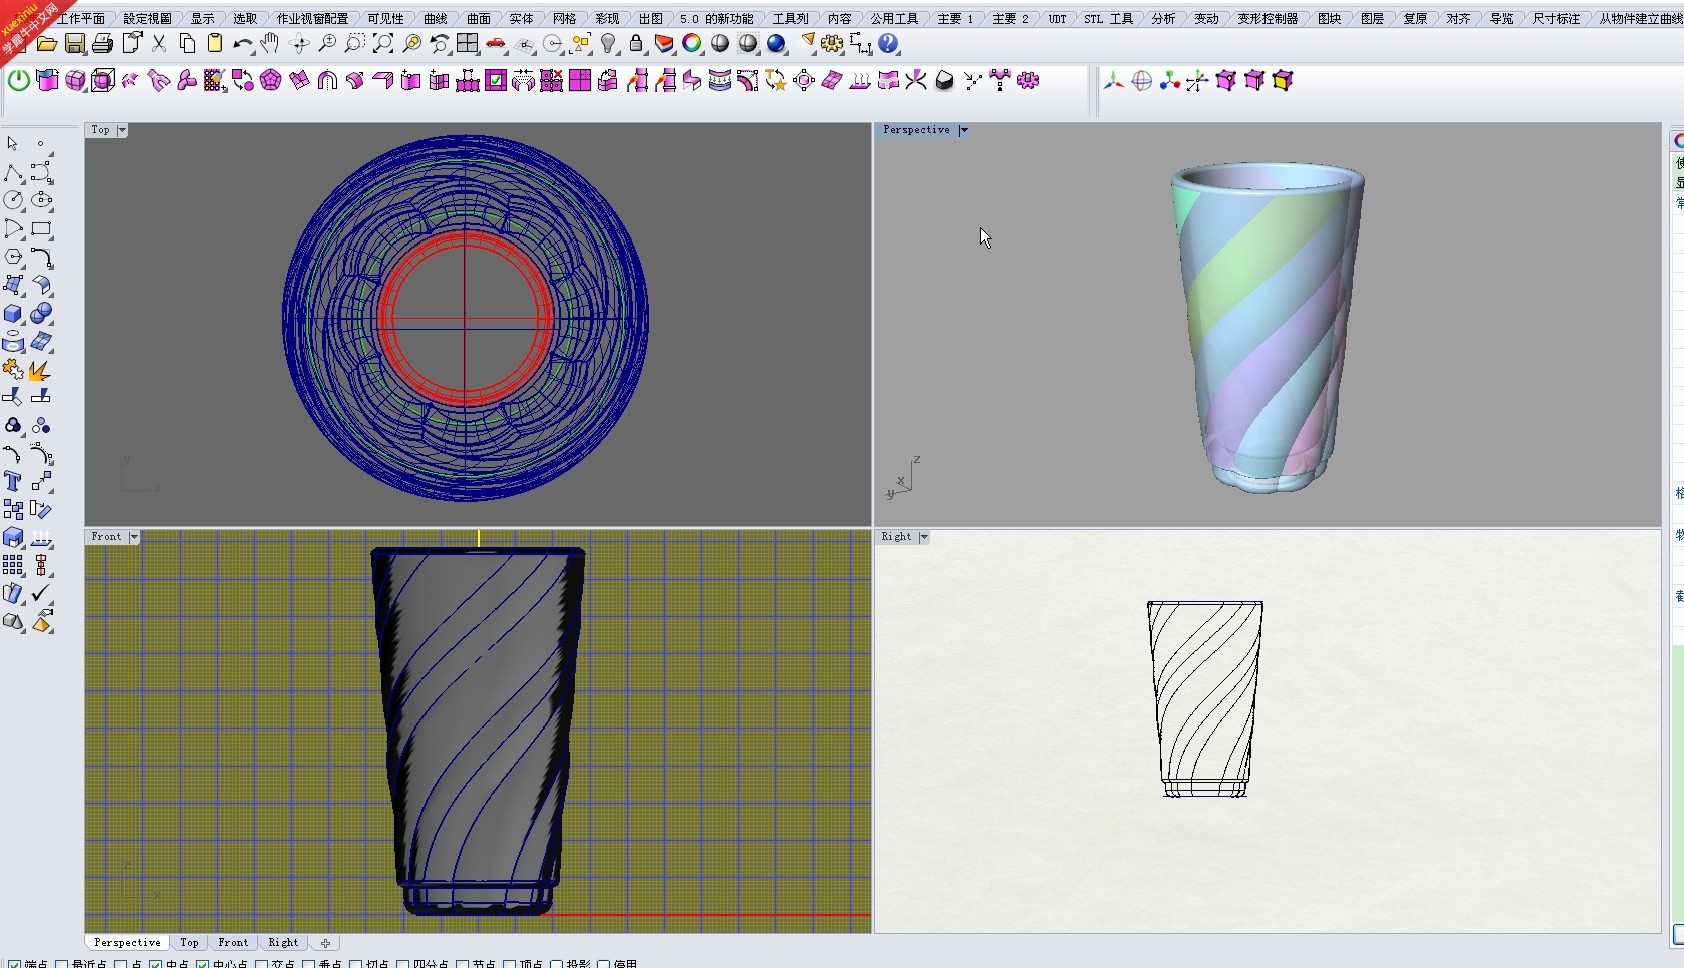Viewport: 1684px width, 968px height.
Task: Open options with the gear icon
Action: 832,44
